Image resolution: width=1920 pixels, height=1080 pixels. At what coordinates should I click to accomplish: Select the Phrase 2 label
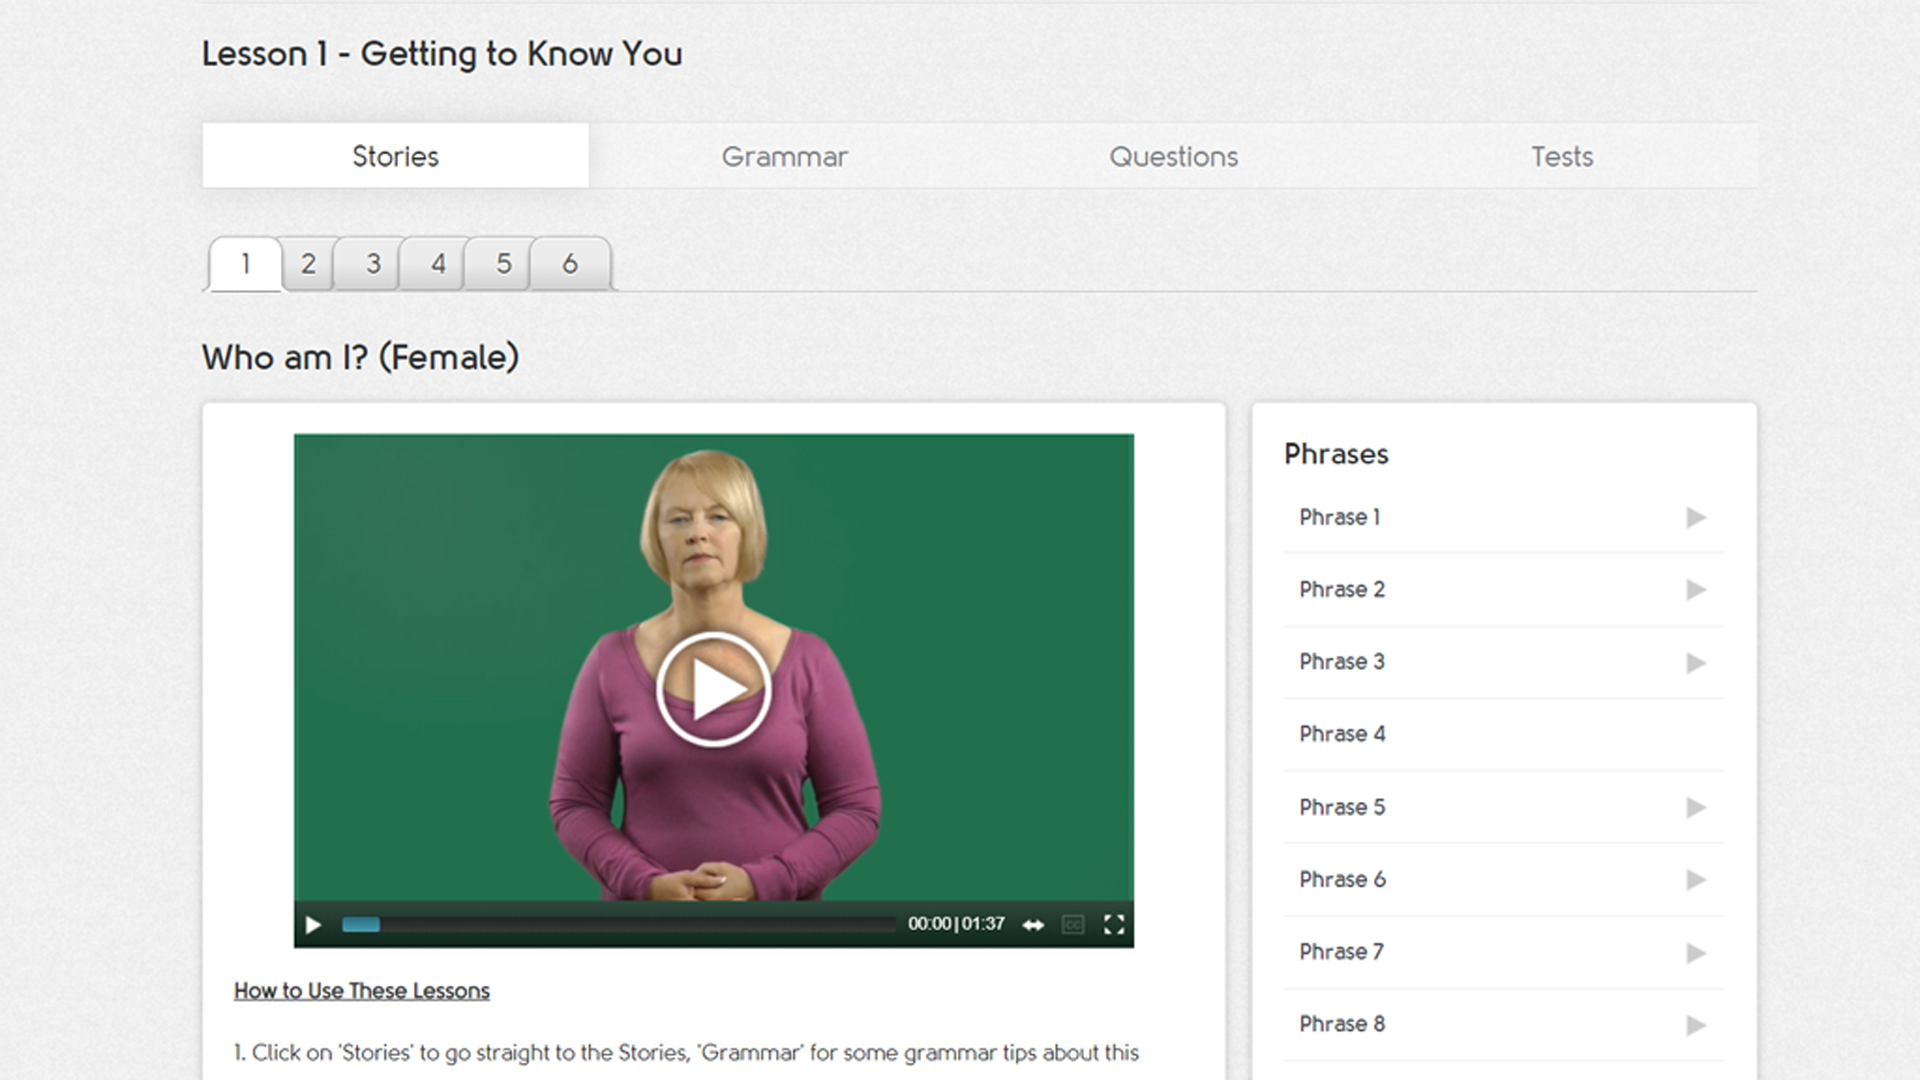tap(1342, 589)
